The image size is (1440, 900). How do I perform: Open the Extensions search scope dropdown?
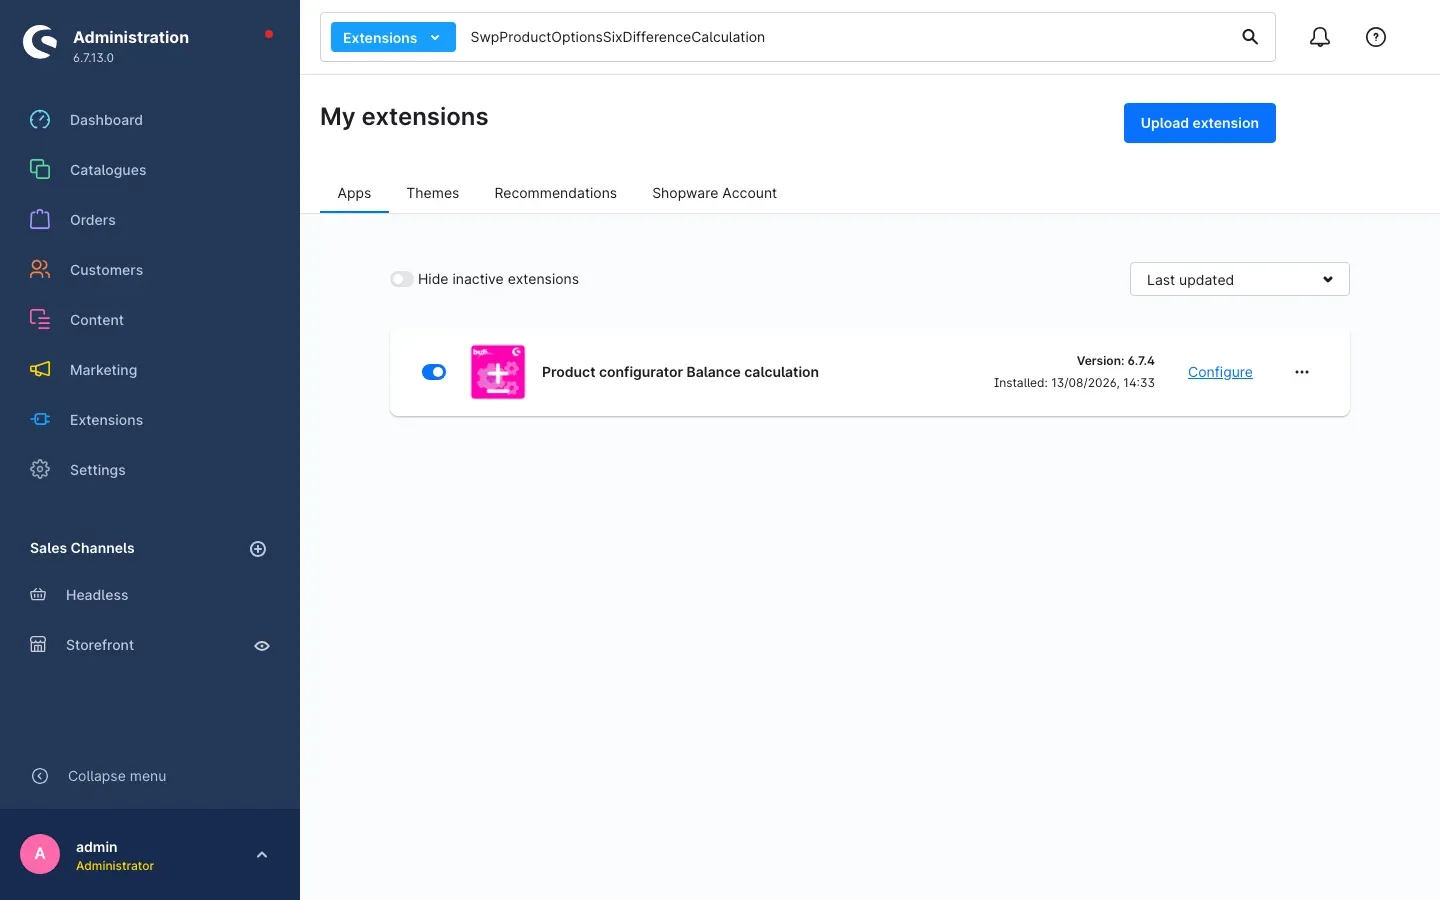point(393,37)
